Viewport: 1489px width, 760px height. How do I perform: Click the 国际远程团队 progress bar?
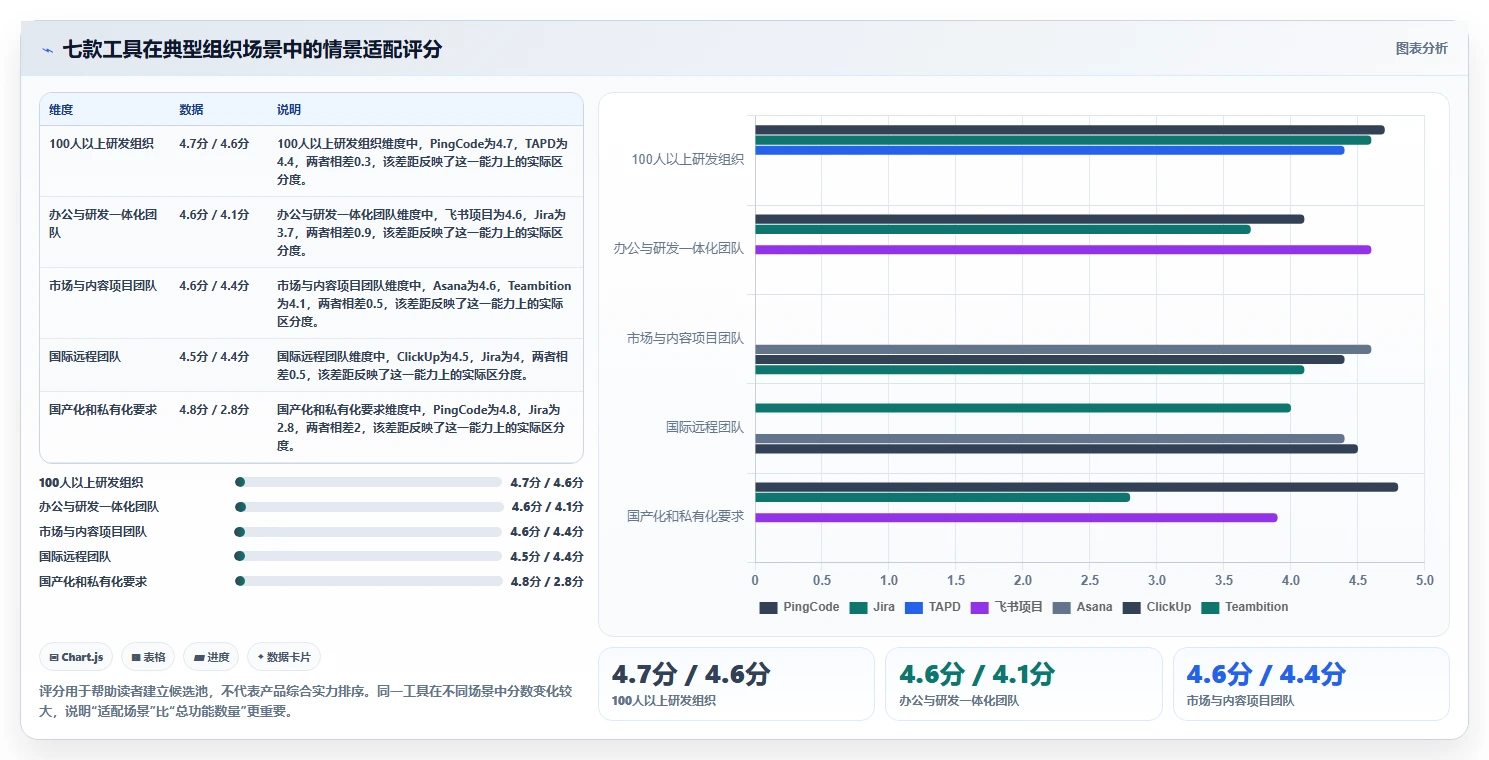(368, 556)
